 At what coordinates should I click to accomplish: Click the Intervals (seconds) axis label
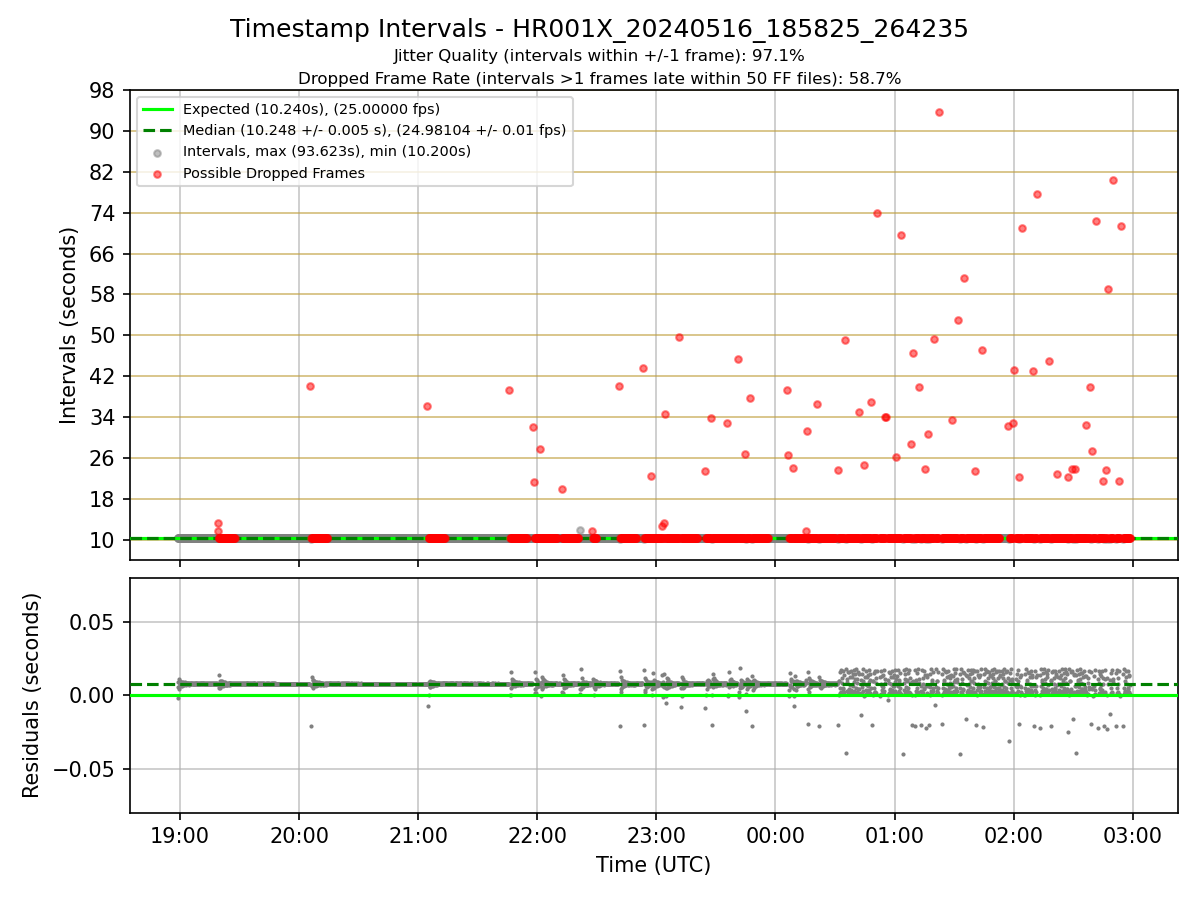coord(69,325)
